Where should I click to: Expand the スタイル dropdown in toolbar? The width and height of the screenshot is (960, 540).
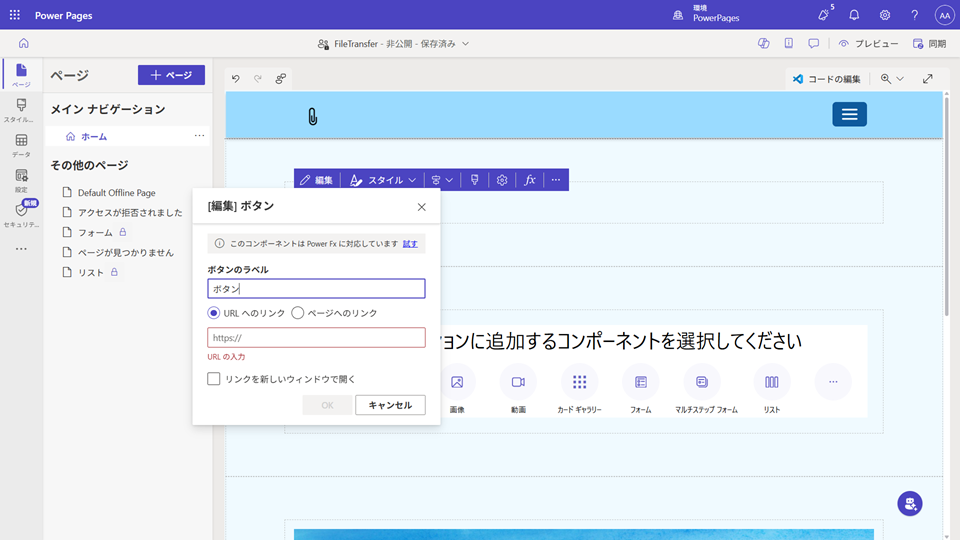tap(383, 180)
